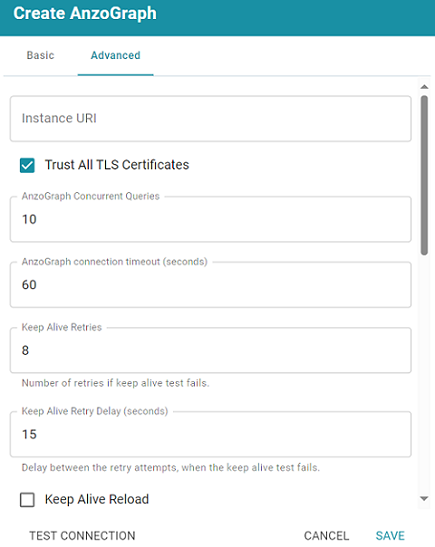Screen dimensions: 435x547
Task: Enable the Keep Alive Reload checkbox
Action: [x=27, y=500]
